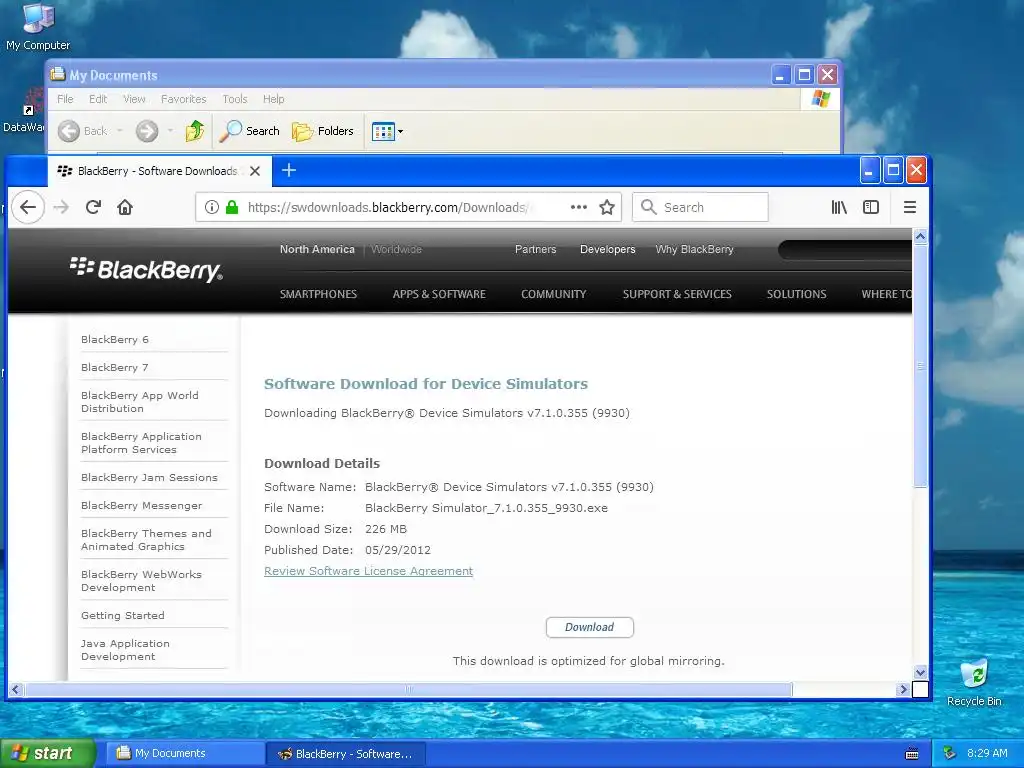1024x768 pixels.
Task: Open Getting Started sidebar link
Action: [x=123, y=615]
